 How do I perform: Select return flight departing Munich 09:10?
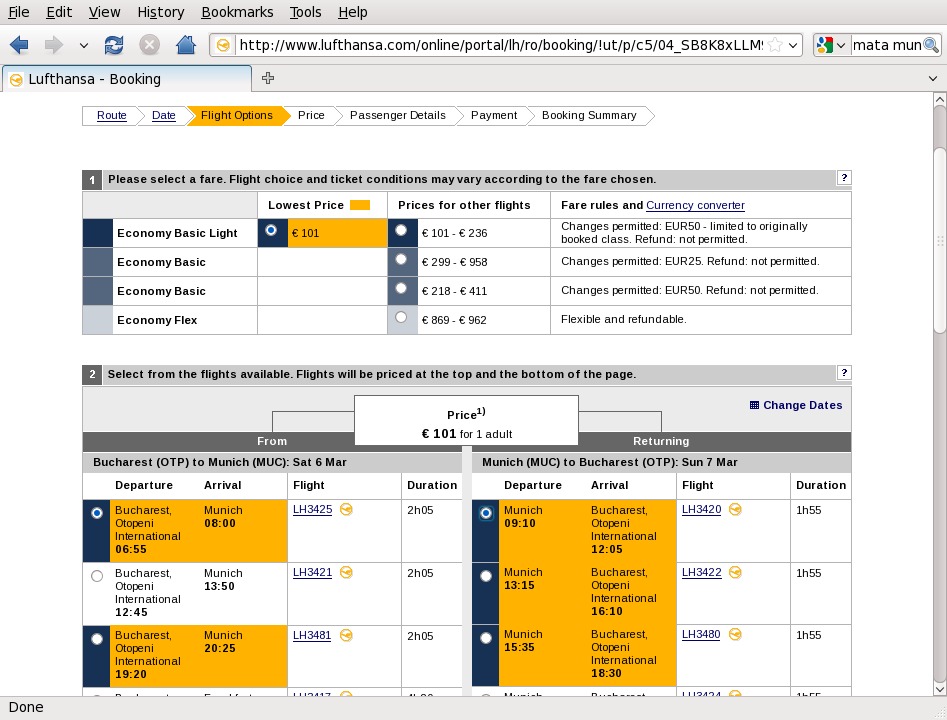(486, 513)
